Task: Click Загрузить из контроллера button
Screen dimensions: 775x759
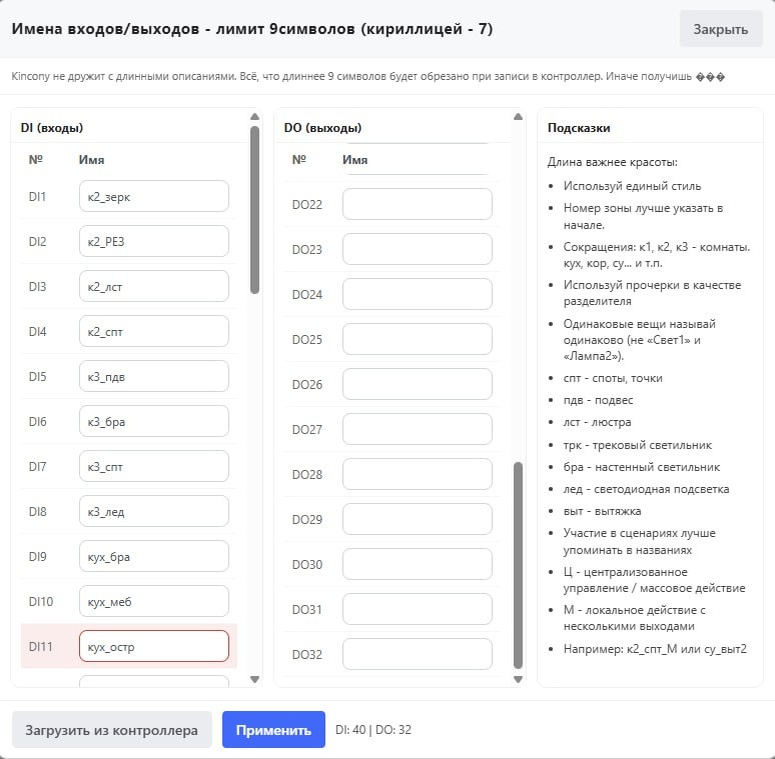Action: click(x=112, y=730)
